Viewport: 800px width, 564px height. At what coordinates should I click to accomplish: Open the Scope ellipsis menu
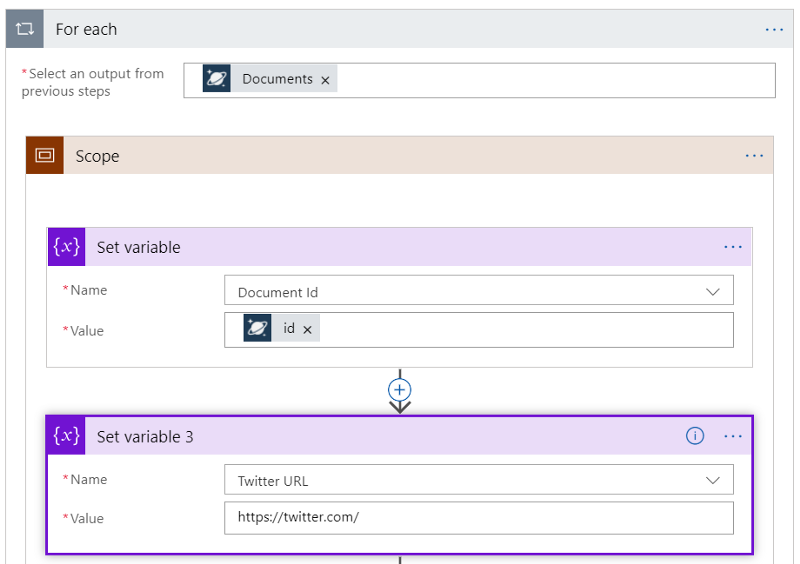[754, 156]
